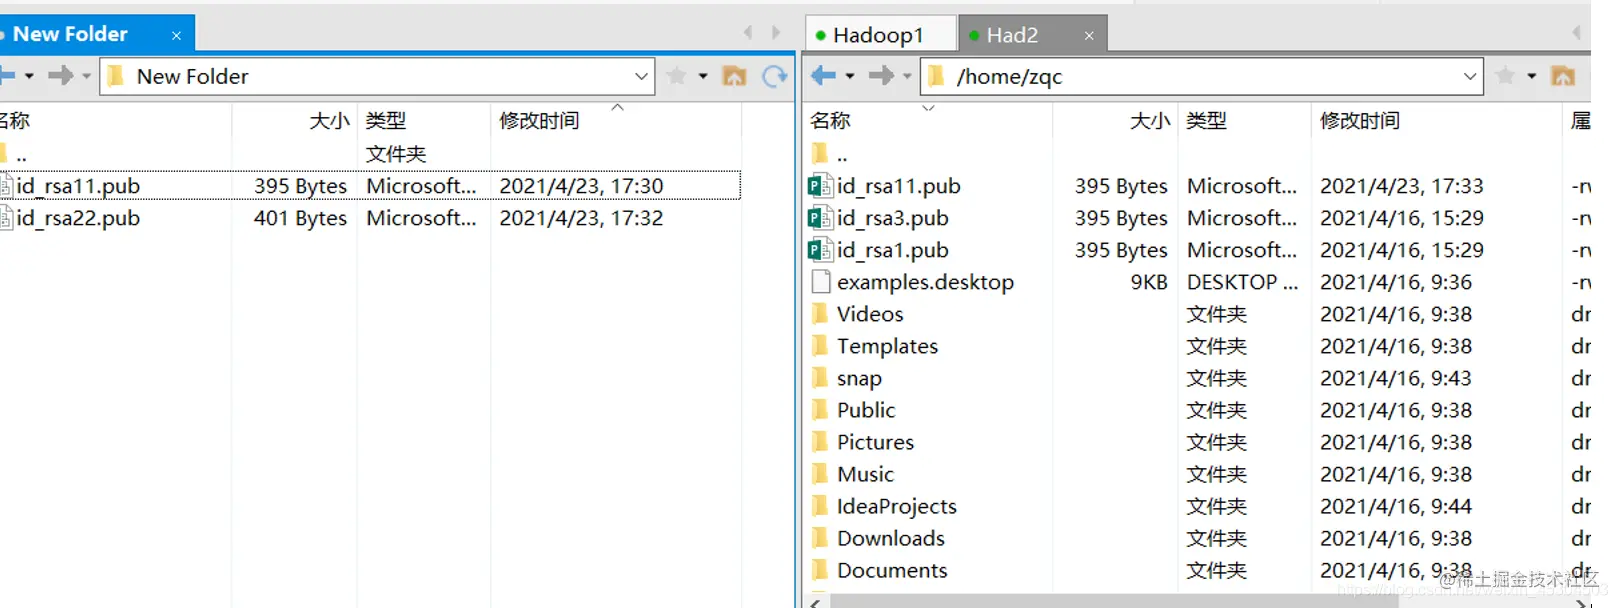The width and height of the screenshot is (1618, 608).
Task: Select examples.desktop file icon
Action: (x=820, y=282)
